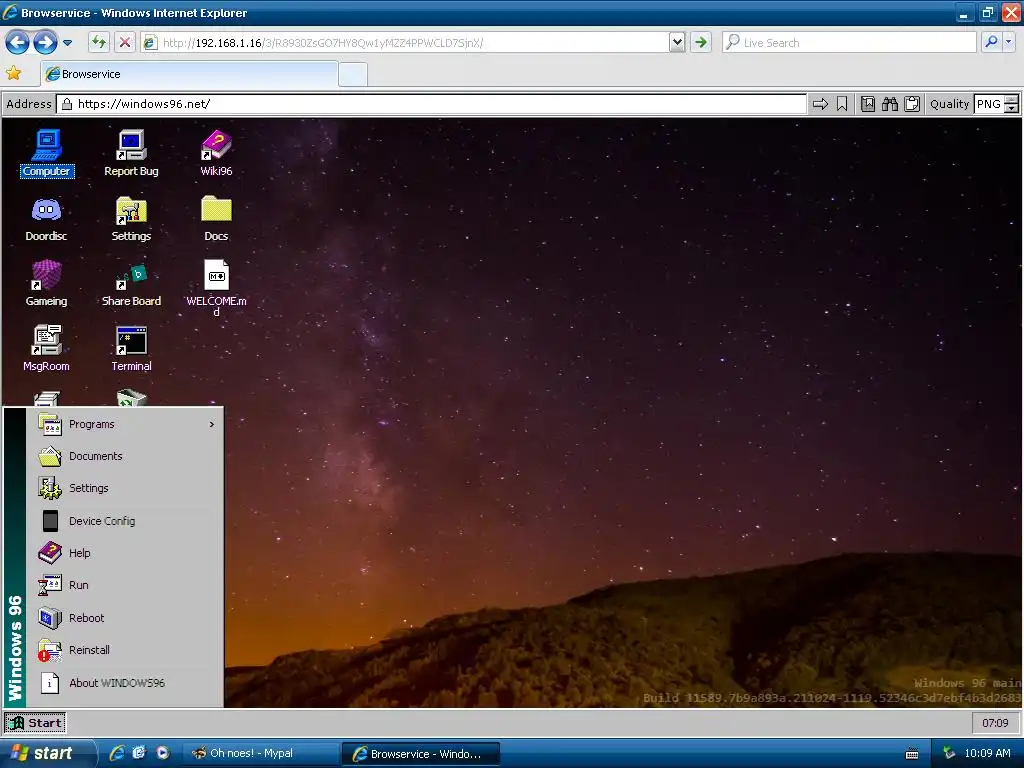Viewport: 1024px width, 768px height.
Task: Click the Live Search magnifier button
Action: pyautogui.click(x=991, y=42)
